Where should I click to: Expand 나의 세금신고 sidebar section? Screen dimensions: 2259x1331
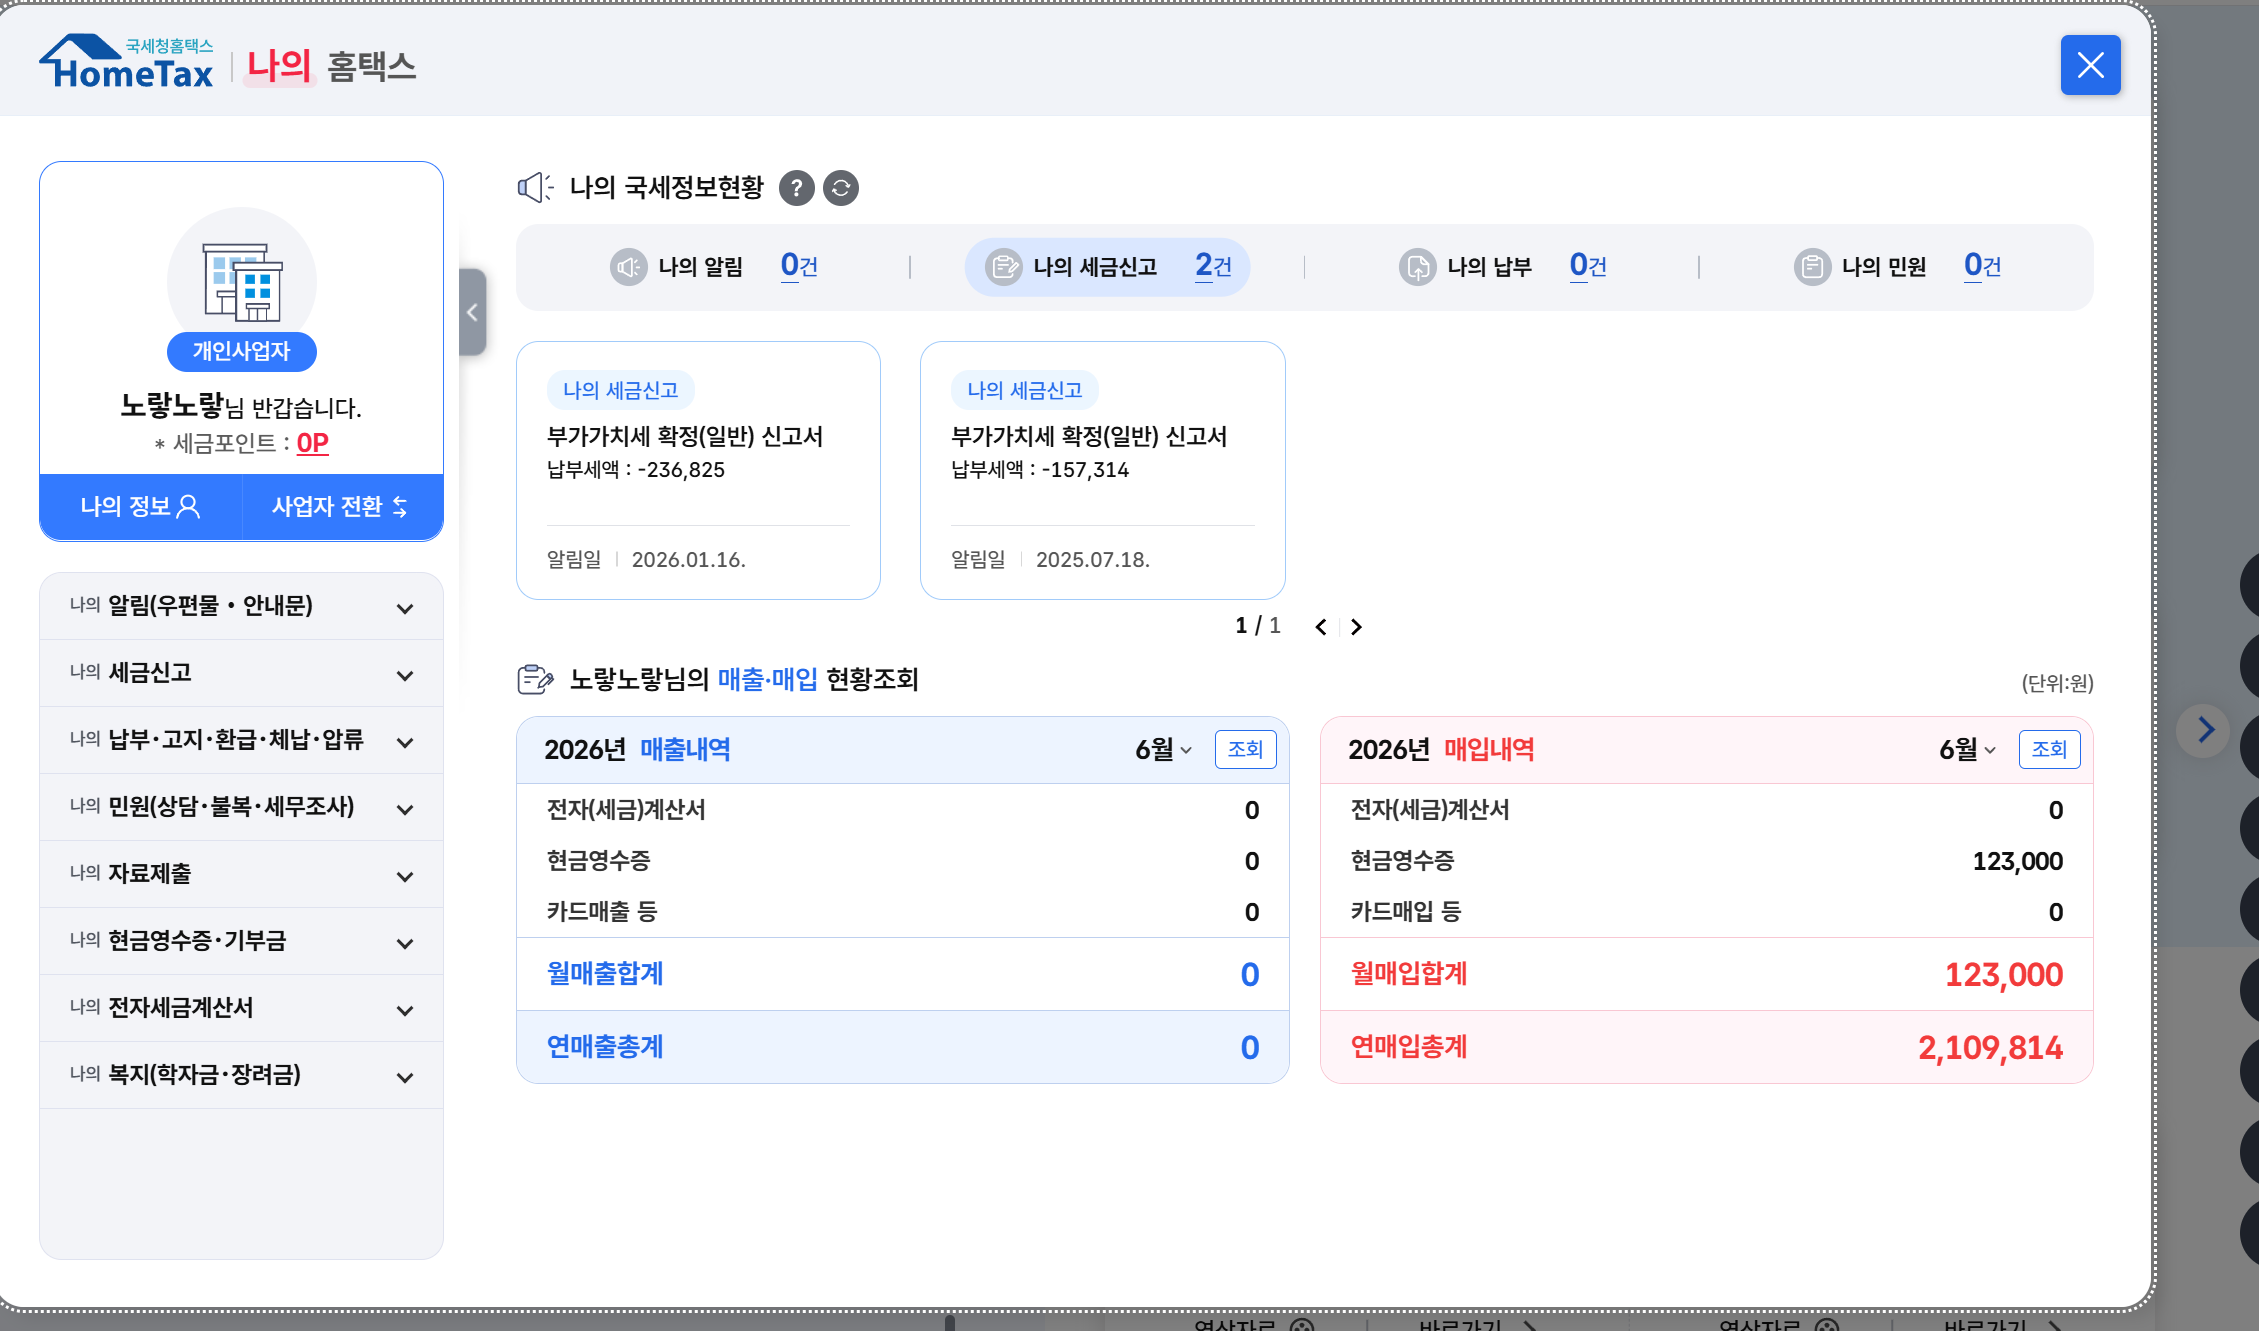[x=241, y=673]
